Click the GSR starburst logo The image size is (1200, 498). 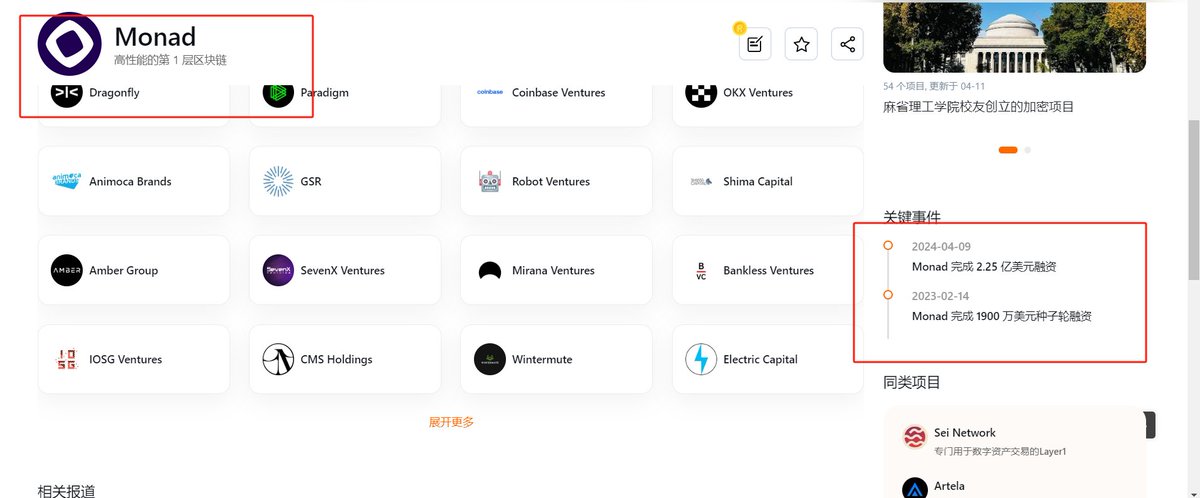(278, 181)
